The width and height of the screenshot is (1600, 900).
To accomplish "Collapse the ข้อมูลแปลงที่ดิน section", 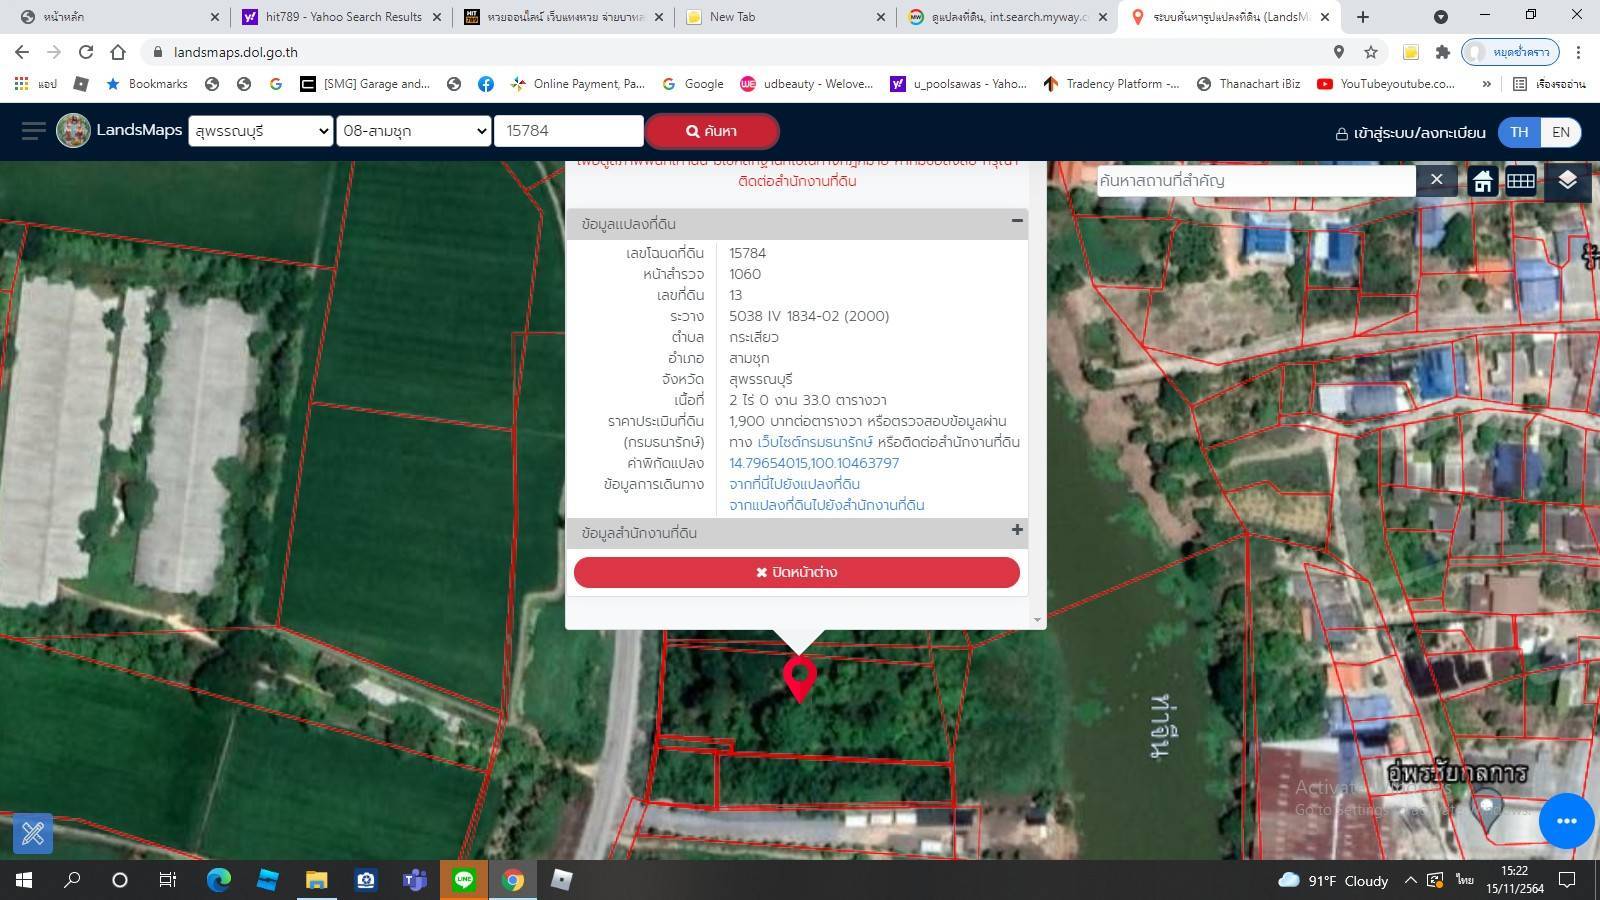I will 1017,221.
